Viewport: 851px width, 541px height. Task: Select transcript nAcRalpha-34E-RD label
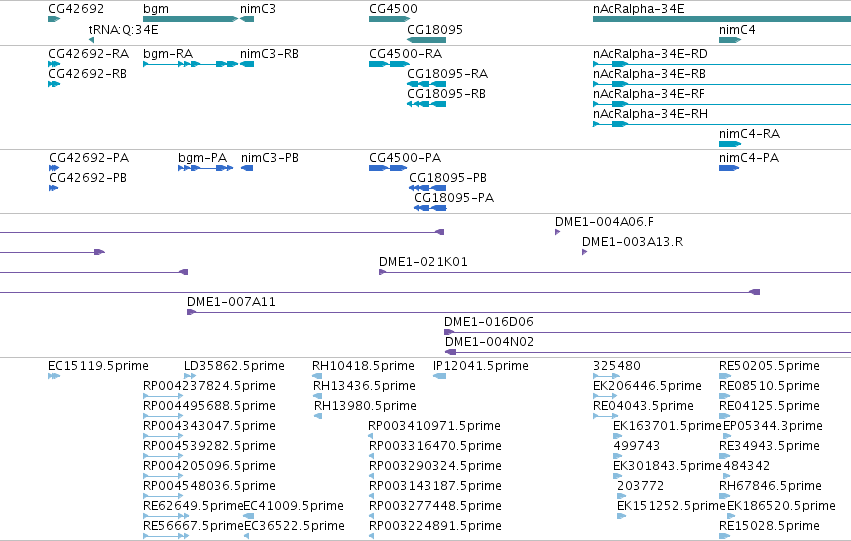coord(650,54)
